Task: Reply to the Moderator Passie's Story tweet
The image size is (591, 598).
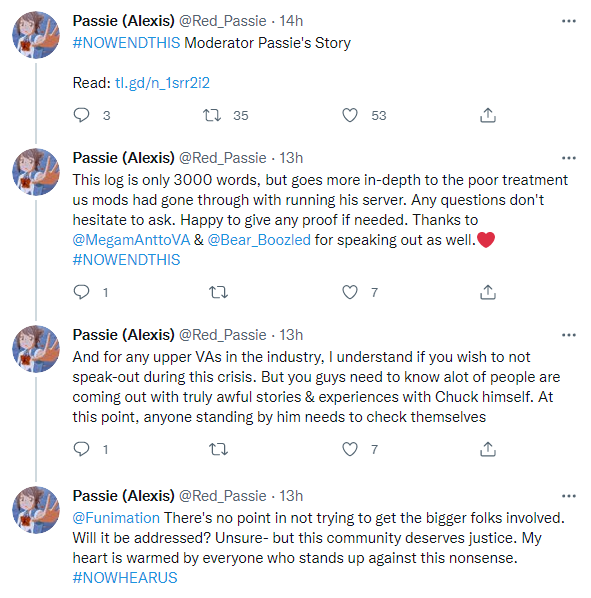Action: pyautogui.click(x=81, y=115)
